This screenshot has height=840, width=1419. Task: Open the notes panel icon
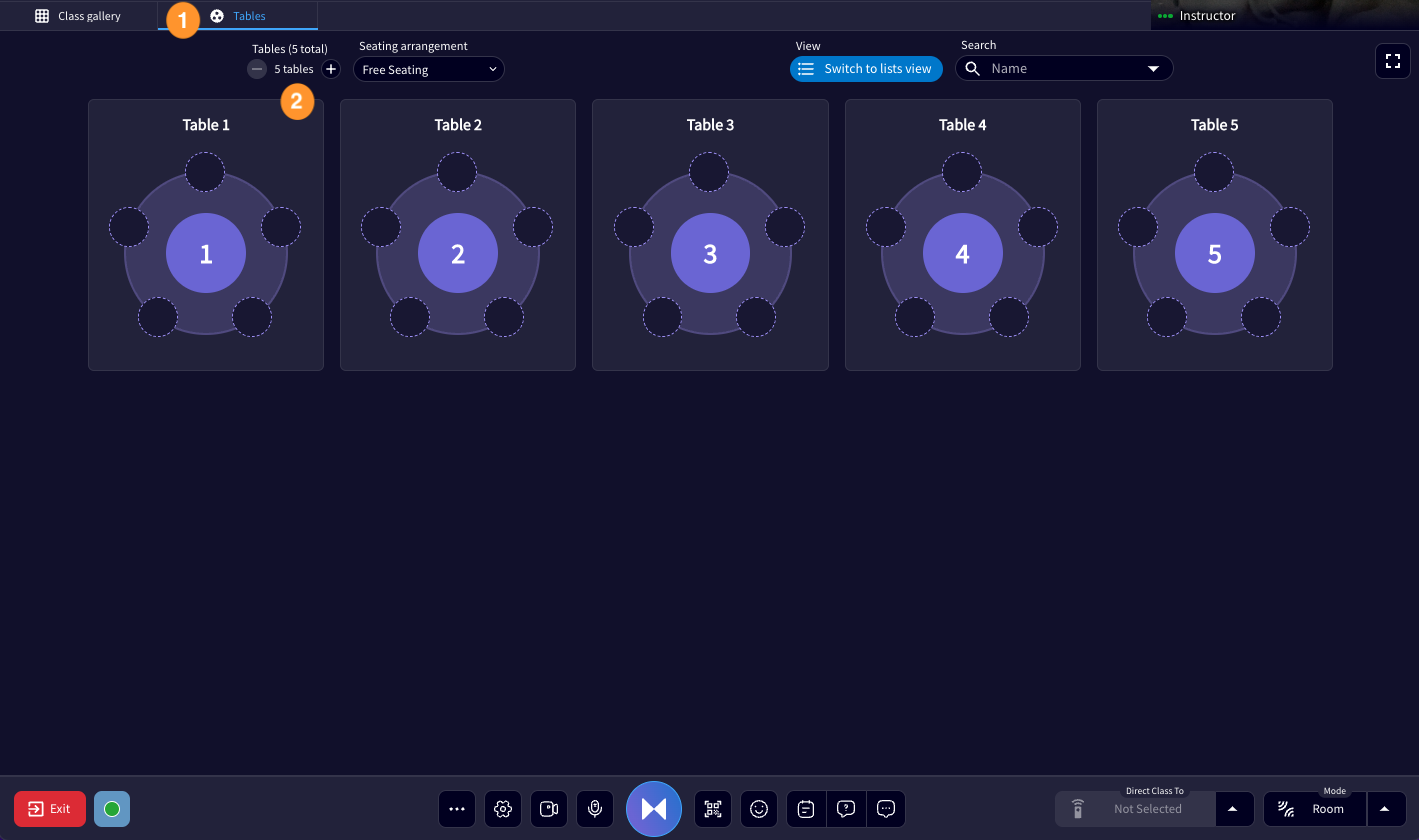pos(807,809)
